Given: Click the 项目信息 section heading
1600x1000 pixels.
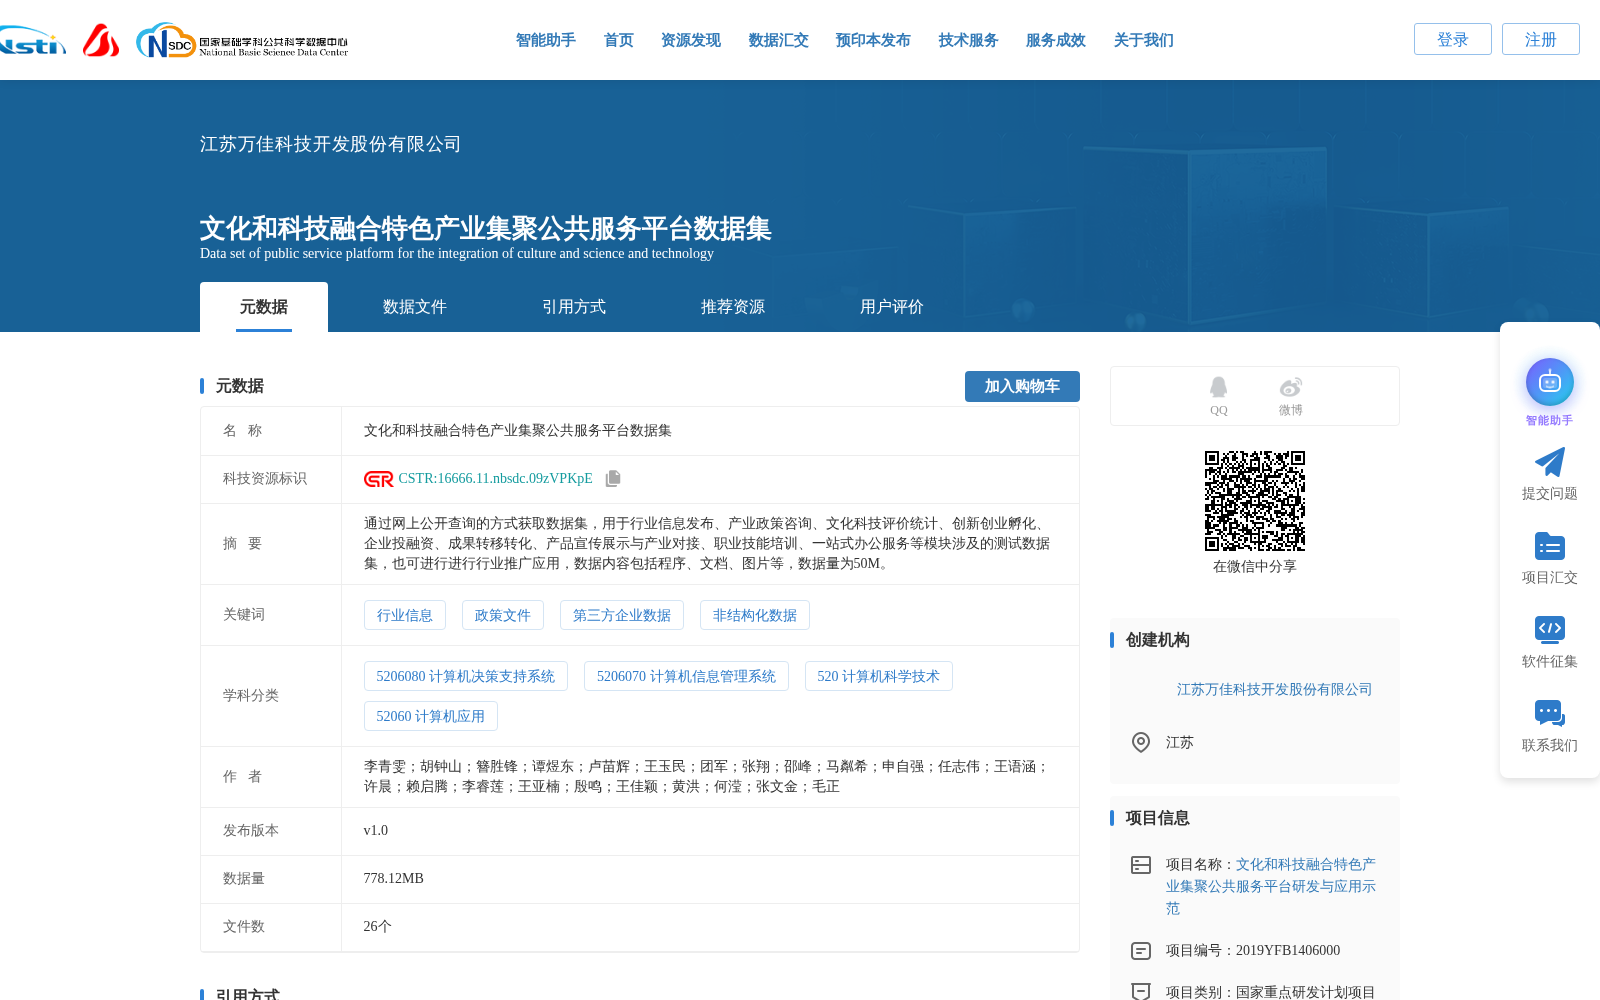Looking at the screenshot, I should [1158, 818].
